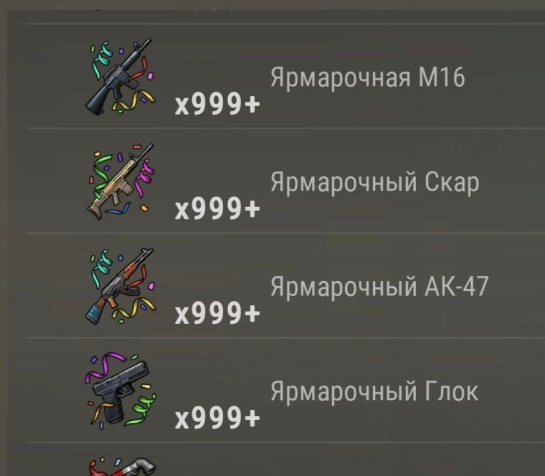The width and height of the screenshot is (545, 476).
Task: Highlight the empty row area right of Ярмарочный АК-47
Action: [x=517, y=285]
